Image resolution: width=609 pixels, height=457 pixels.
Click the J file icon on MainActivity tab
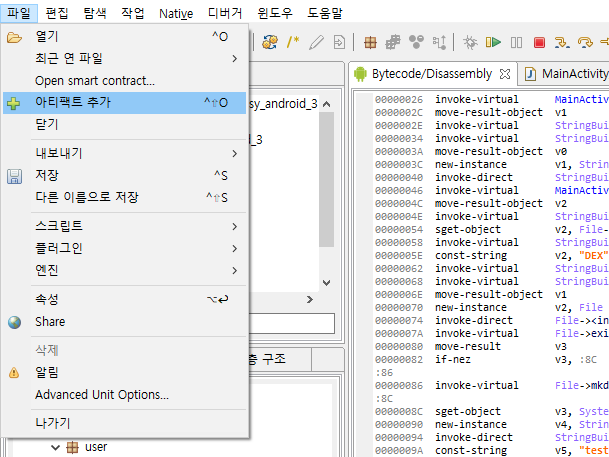pos(530,74)
